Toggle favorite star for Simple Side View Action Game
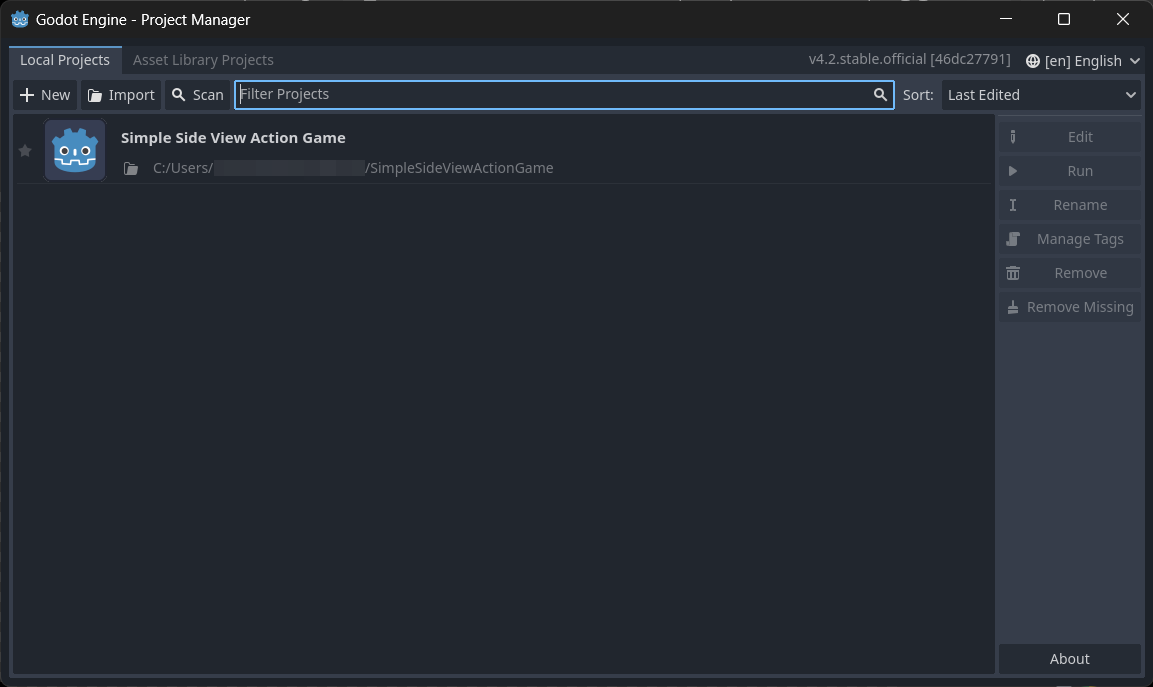1153x687 pixels. pyautogui.click(x=25, y=151)
